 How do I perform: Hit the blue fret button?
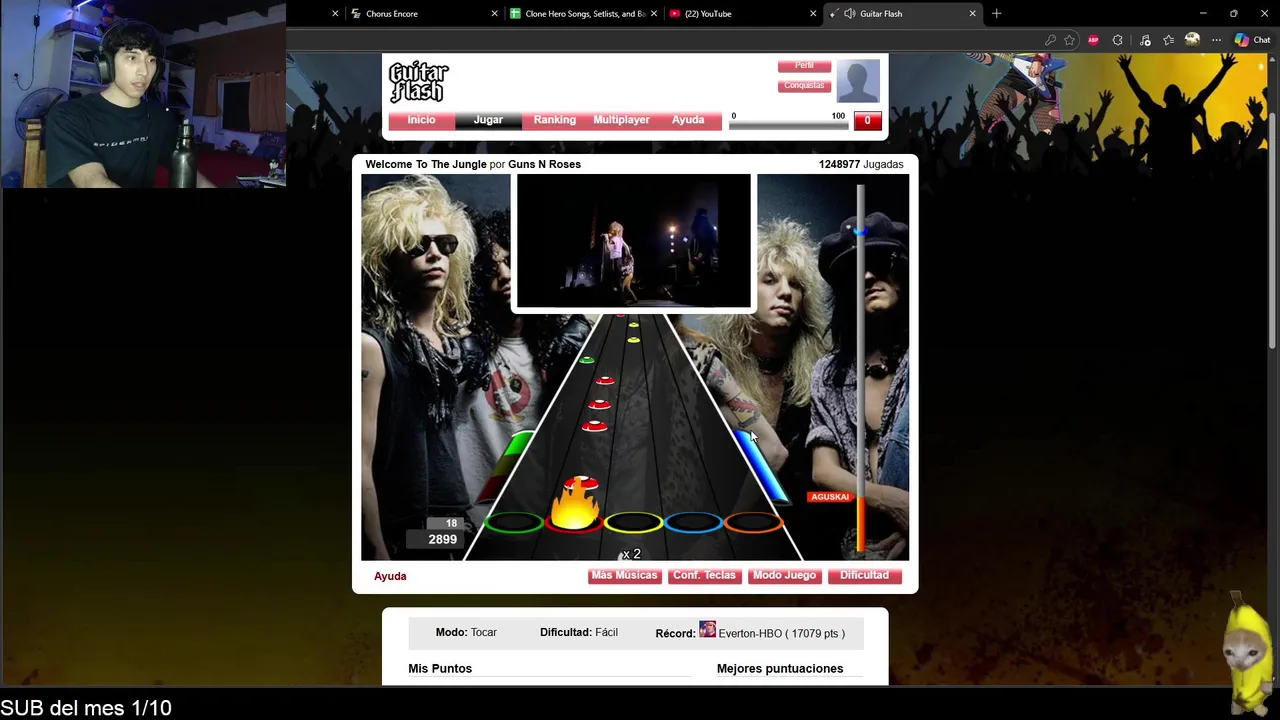point(693,522)
